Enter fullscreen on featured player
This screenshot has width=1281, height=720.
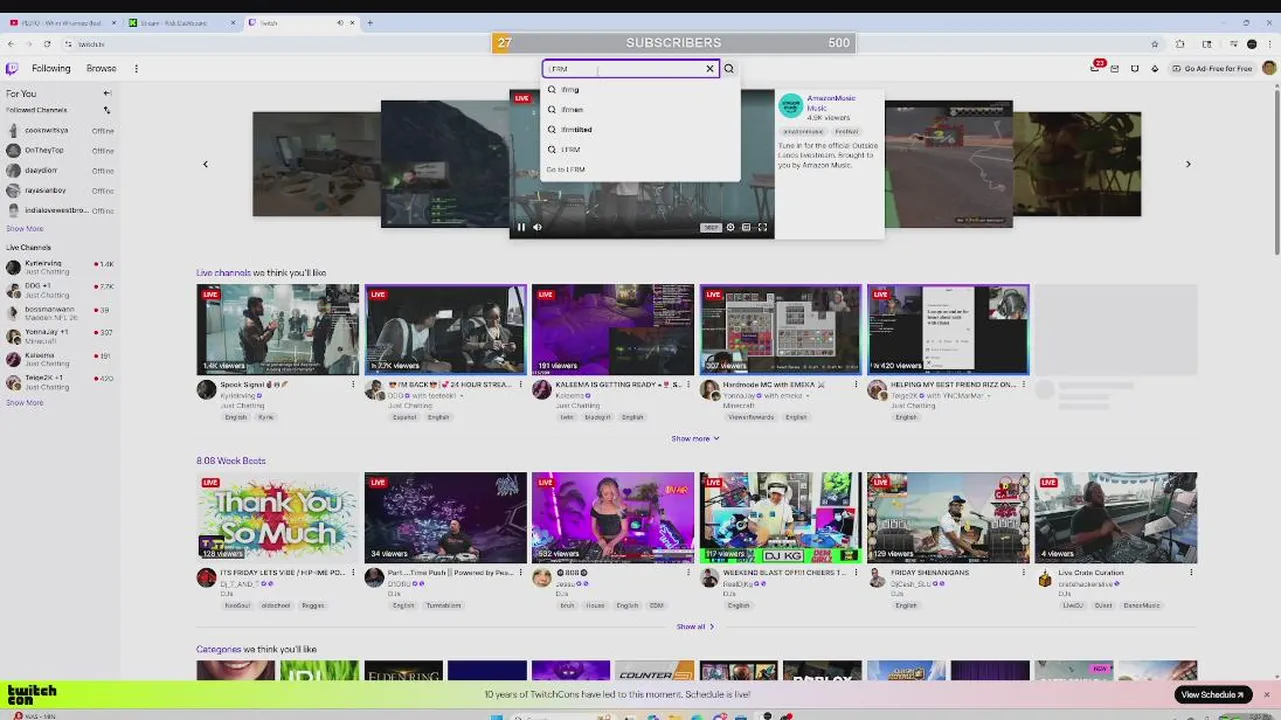(762, 227)
